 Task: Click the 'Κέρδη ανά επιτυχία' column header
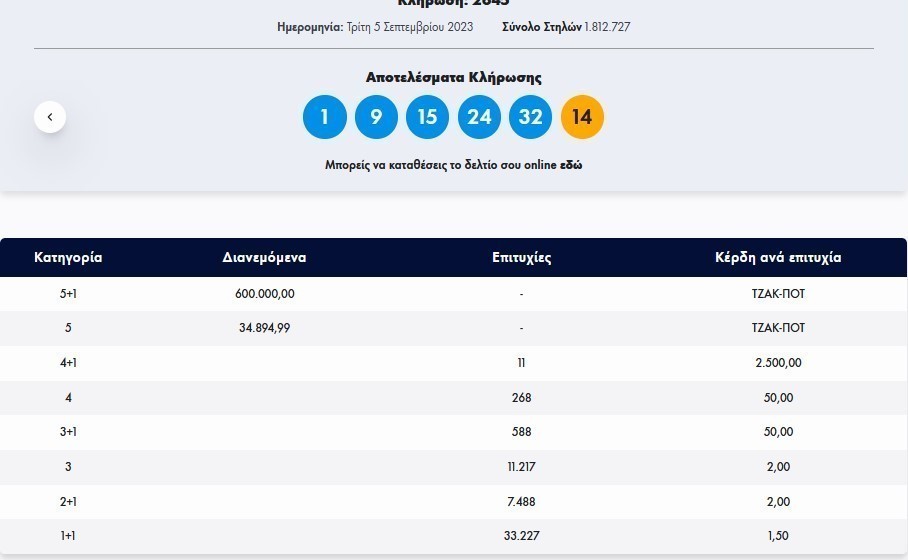[777, 257]
